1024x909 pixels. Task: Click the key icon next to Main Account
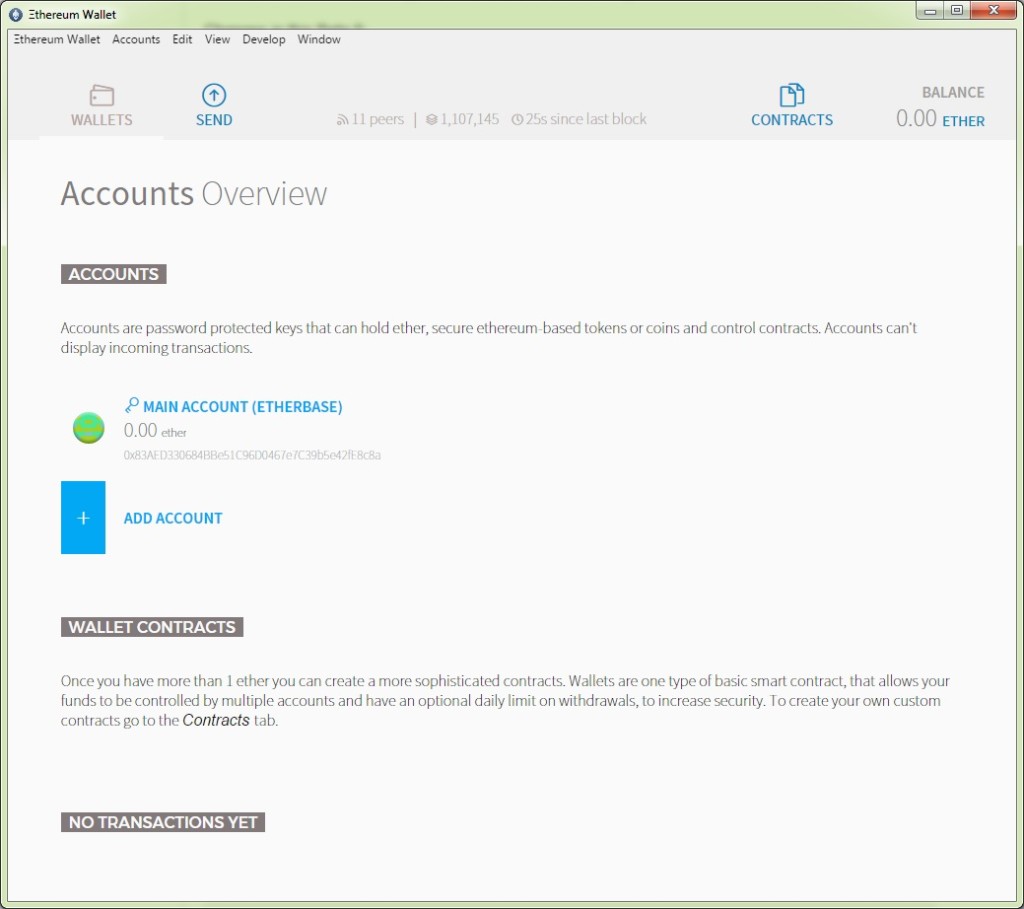(x=130, y=405)
